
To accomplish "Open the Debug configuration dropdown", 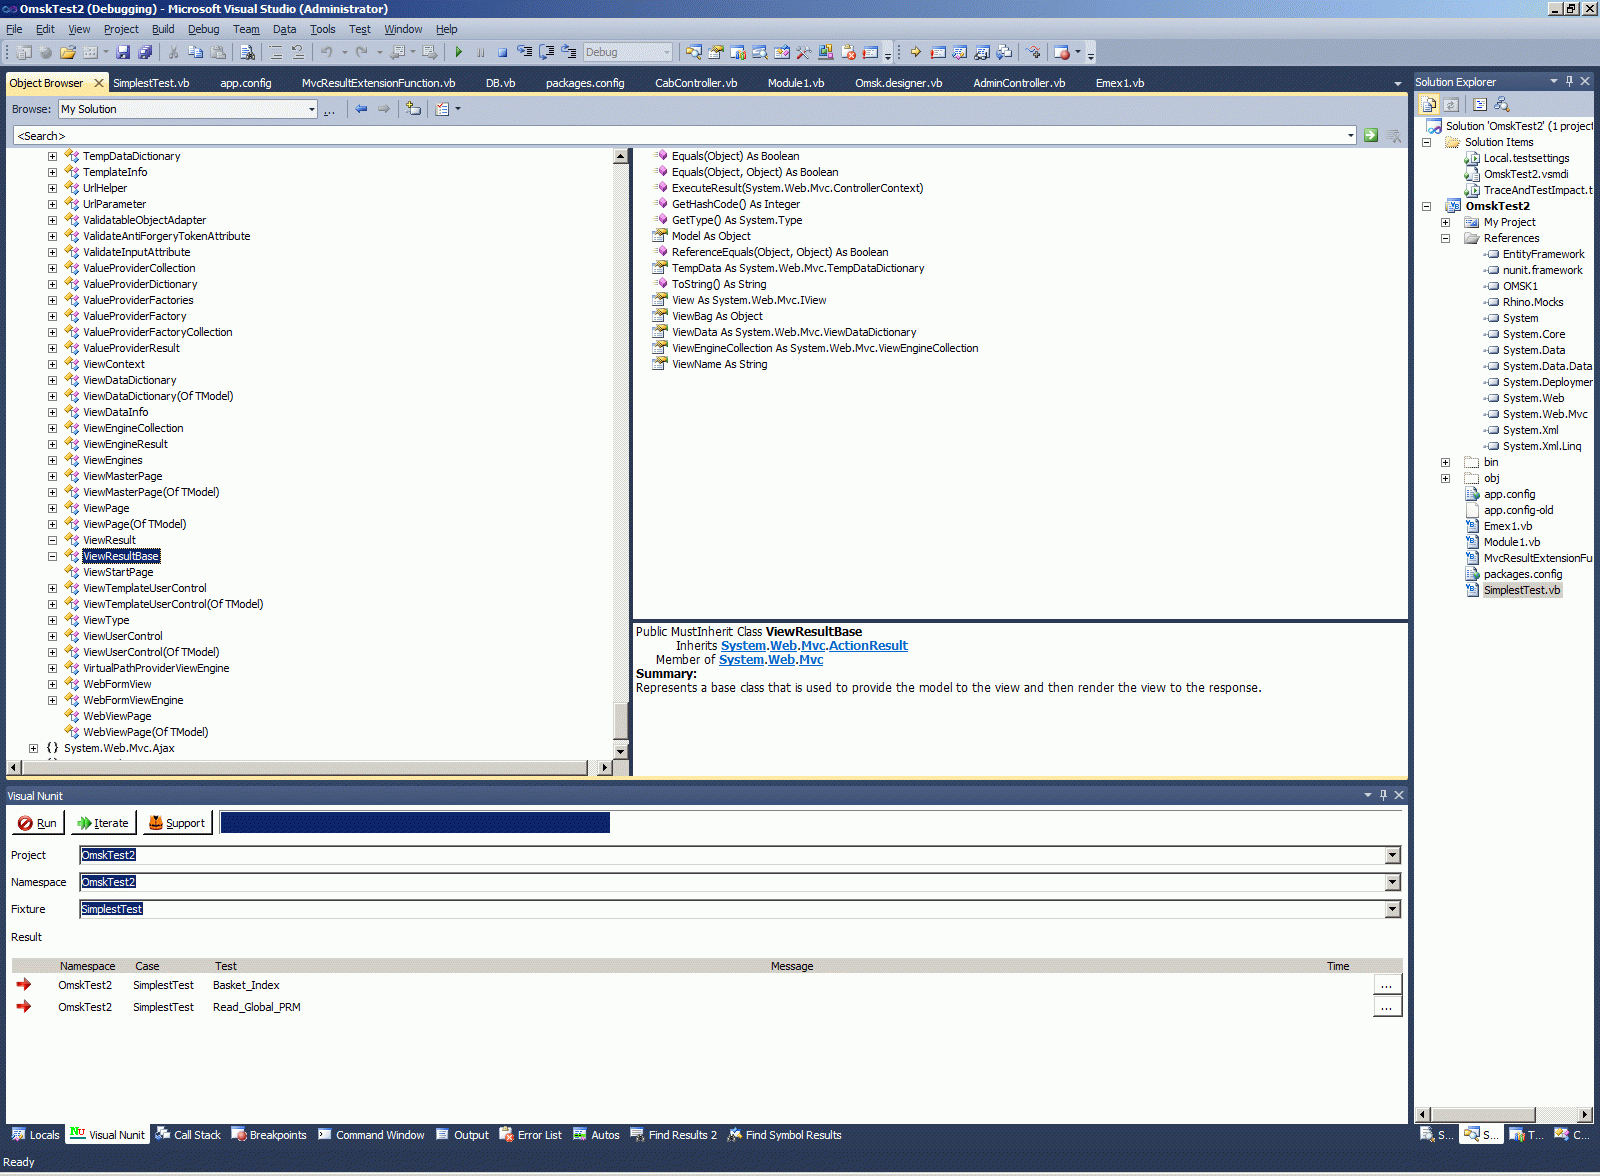I will (x=667, y=52).
